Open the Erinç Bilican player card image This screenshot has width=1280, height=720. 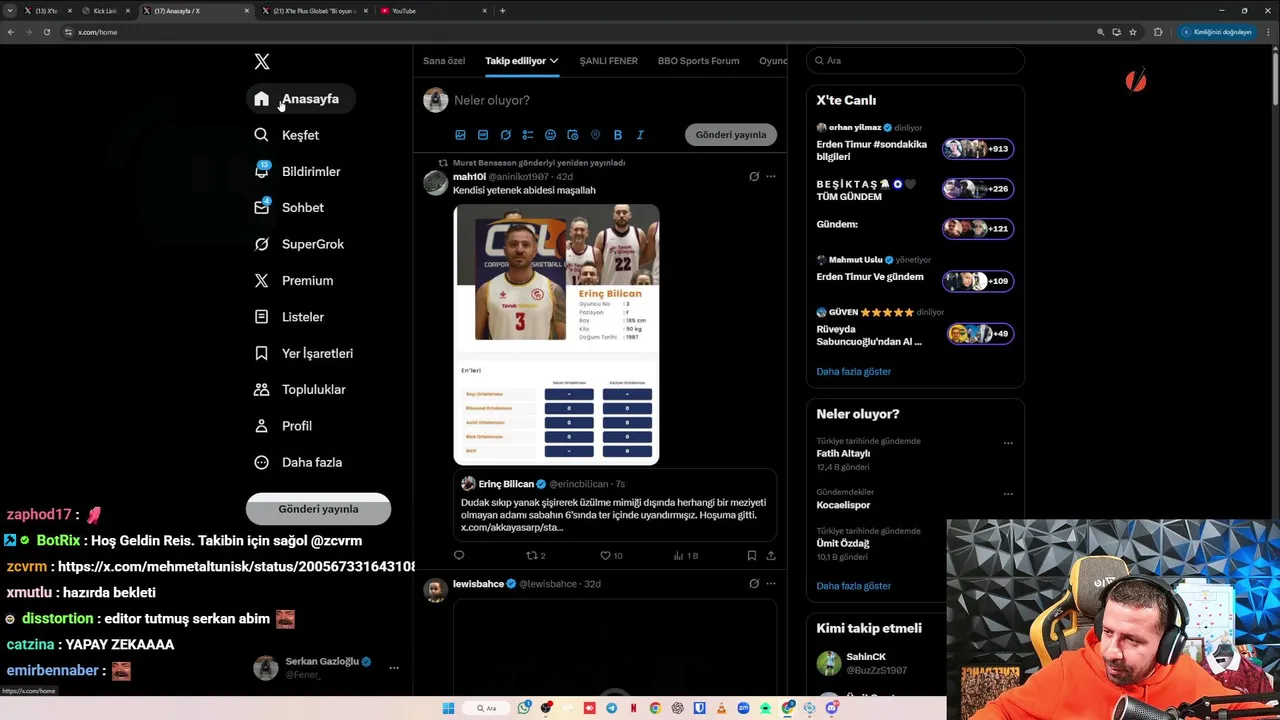tap(556, 334)
